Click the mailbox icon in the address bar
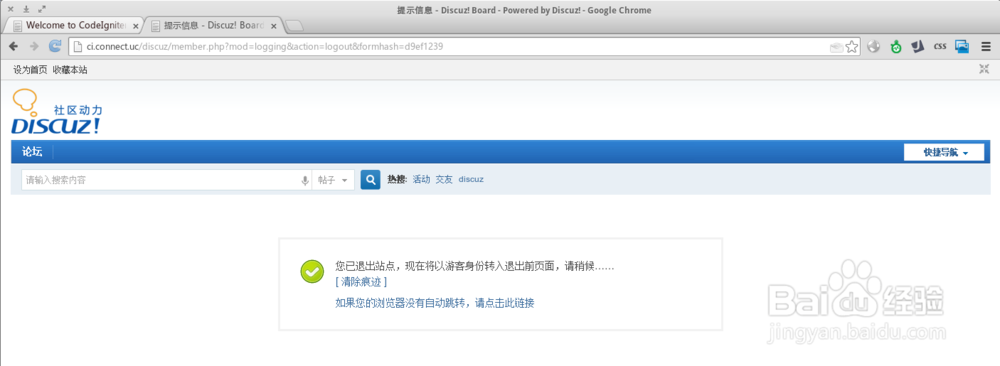Screen dimensions: 1000x366 tap(836, 47)
